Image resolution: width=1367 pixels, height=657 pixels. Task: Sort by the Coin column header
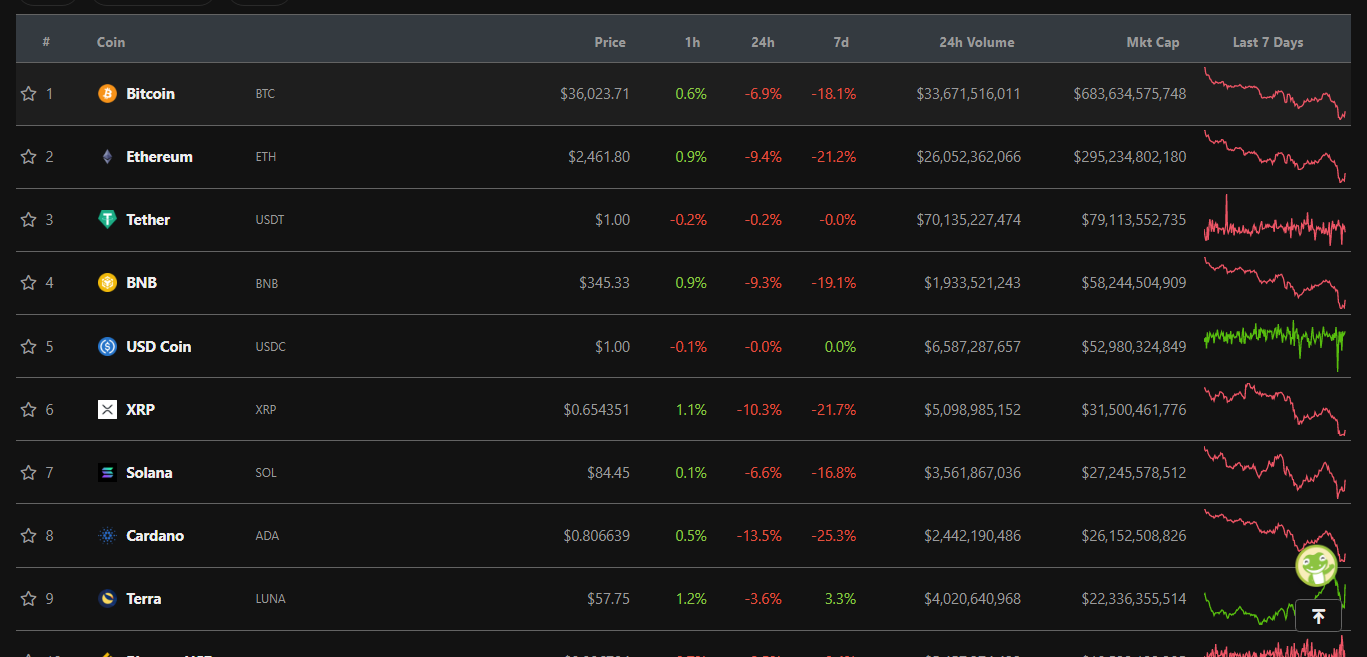pyautogui.click(x=111, y=42)
